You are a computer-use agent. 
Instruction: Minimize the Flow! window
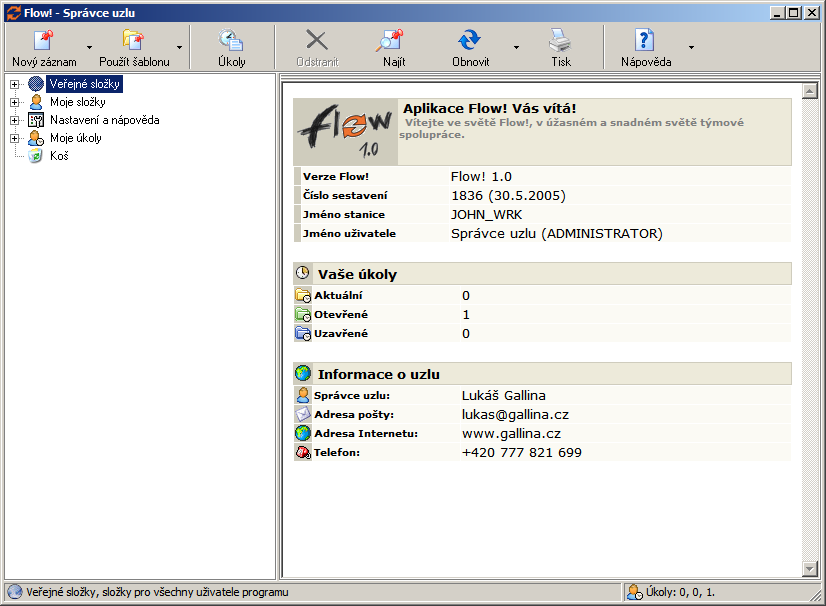pos(778,13)
